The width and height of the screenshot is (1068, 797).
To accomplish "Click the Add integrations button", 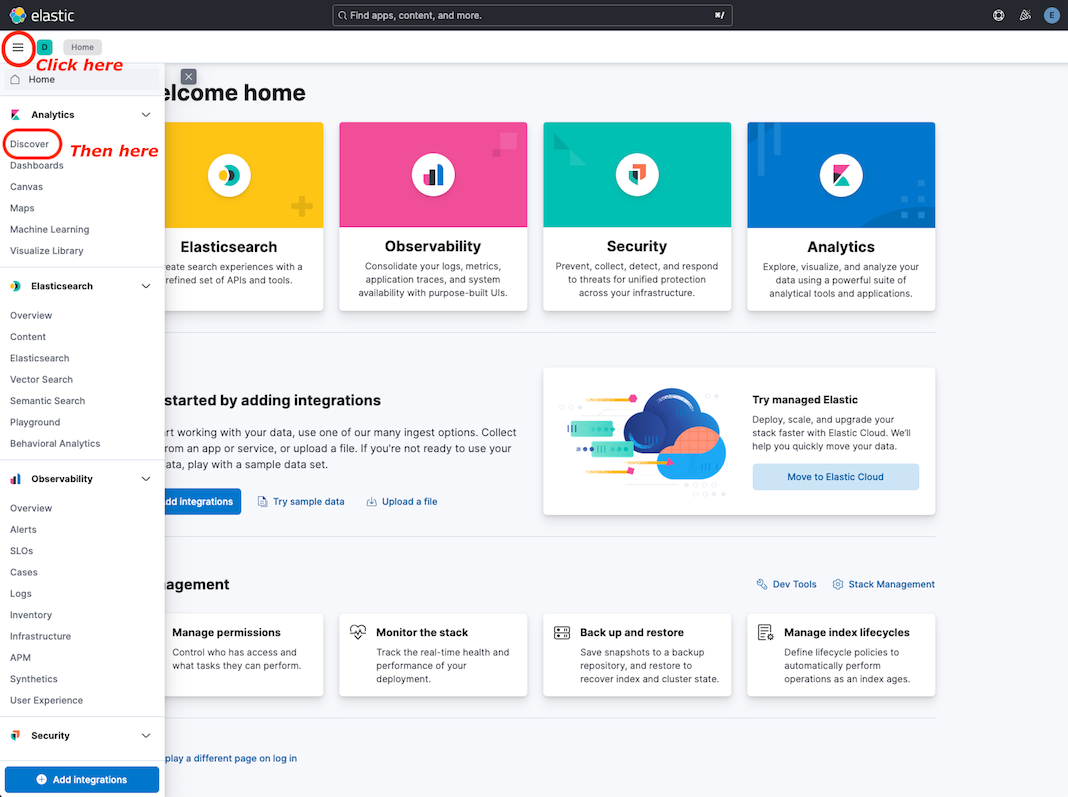I will pyautogui.click(x=81, y=779).
